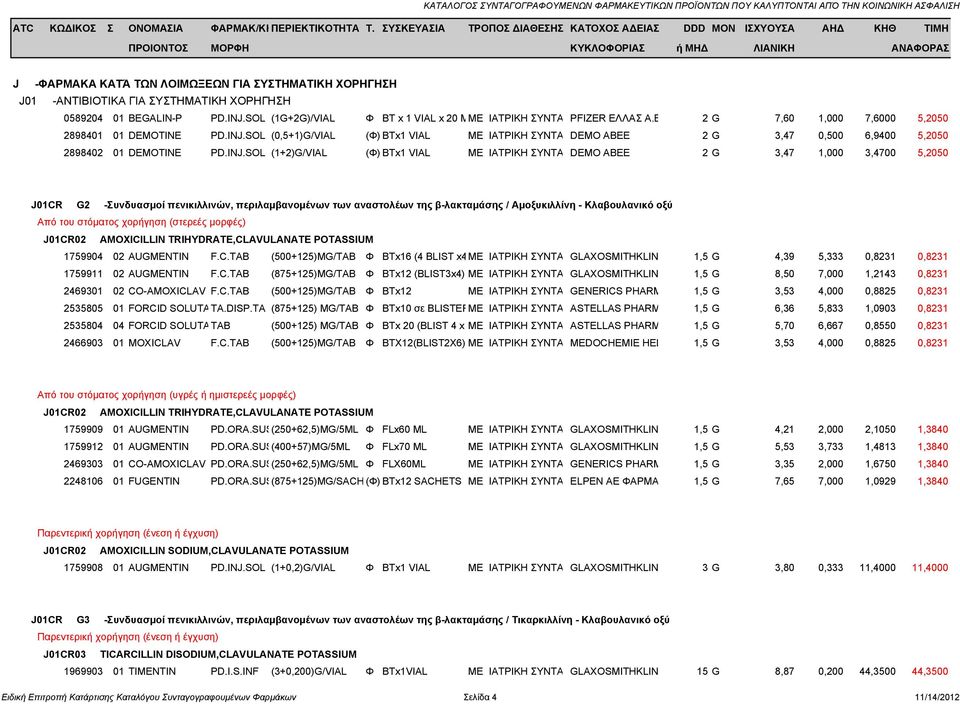Image resolution: width=960 pixels, height=704 pixels.
Task: Select product code 0589204
Action: (83, 118)
